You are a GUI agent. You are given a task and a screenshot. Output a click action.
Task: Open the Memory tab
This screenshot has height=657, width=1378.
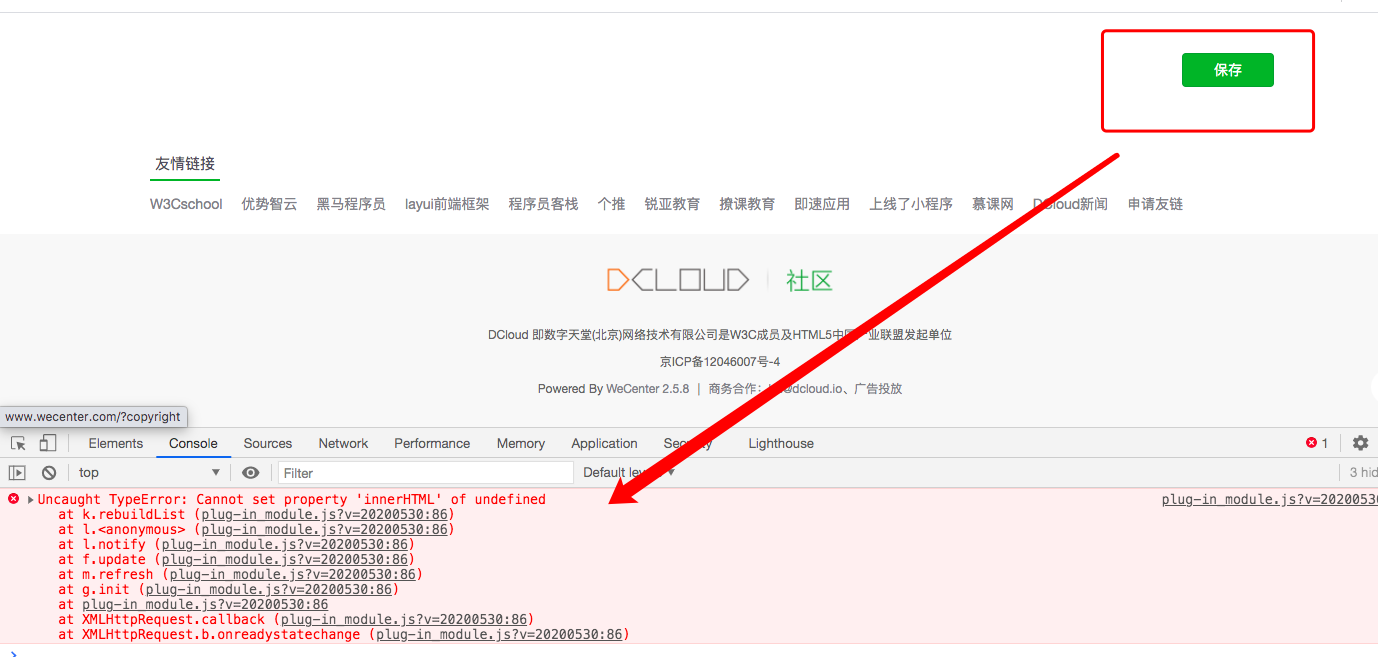point(521,443)
